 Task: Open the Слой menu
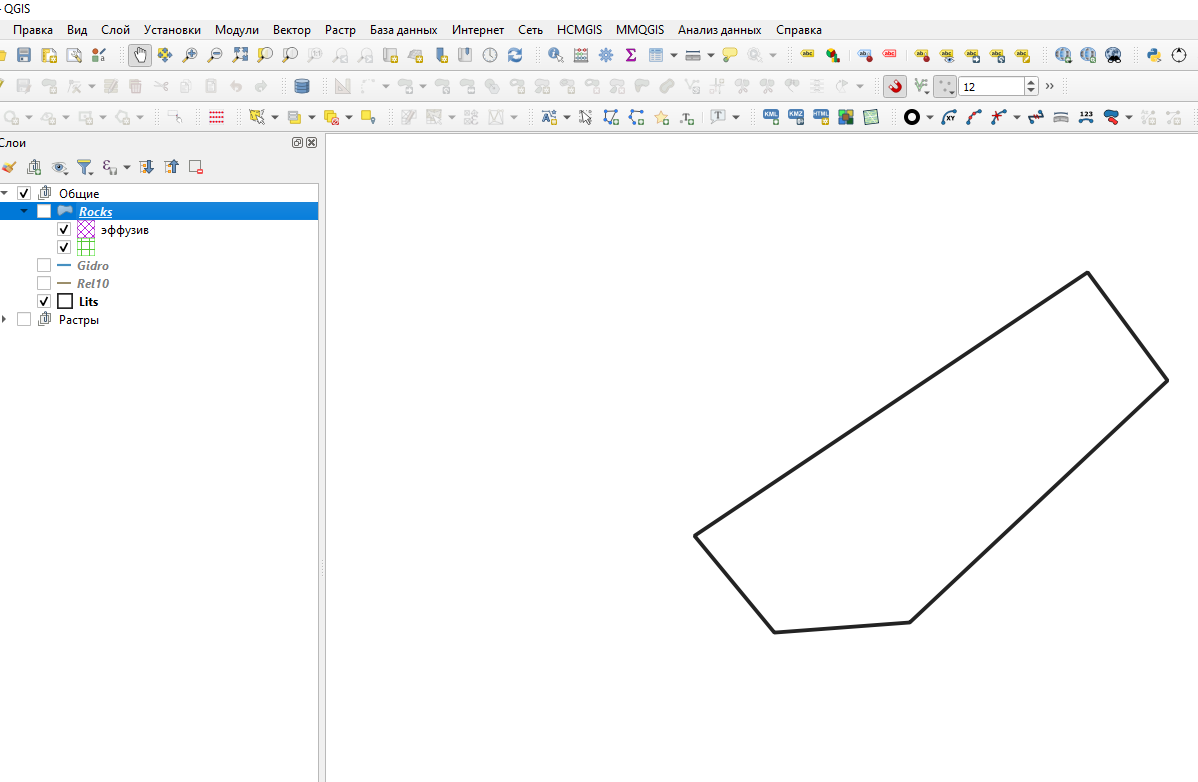pyautogui.click(x=115, y=30)
